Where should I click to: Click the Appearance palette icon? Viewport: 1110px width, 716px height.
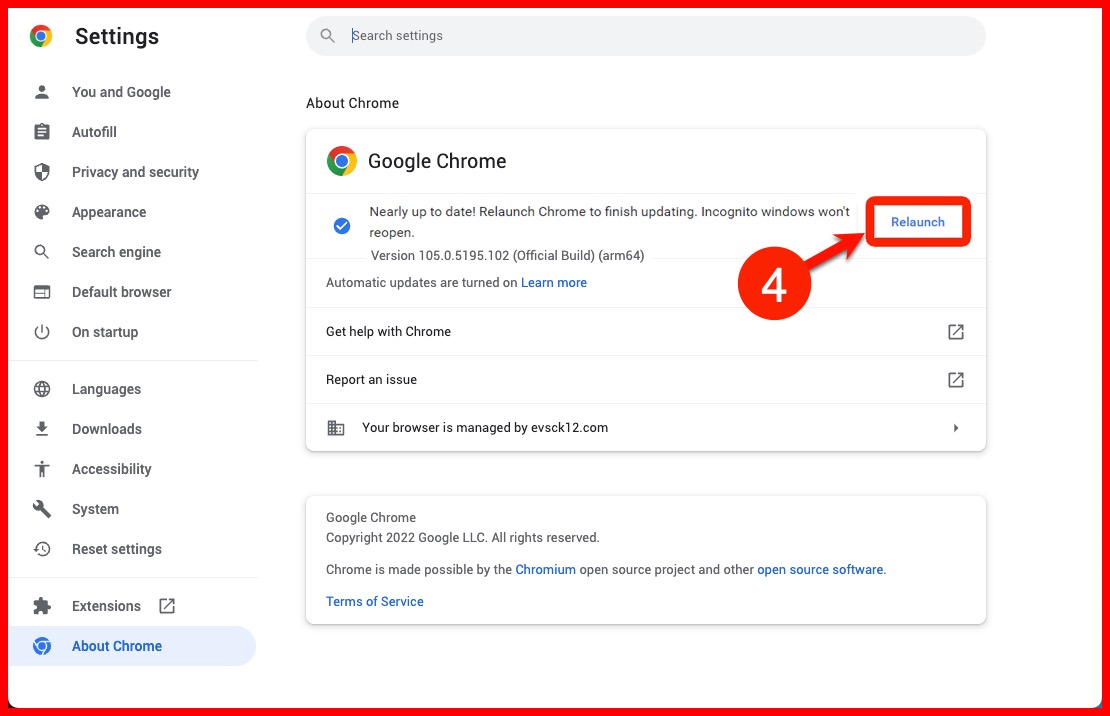pyautogui.click(x=42, y=212)
